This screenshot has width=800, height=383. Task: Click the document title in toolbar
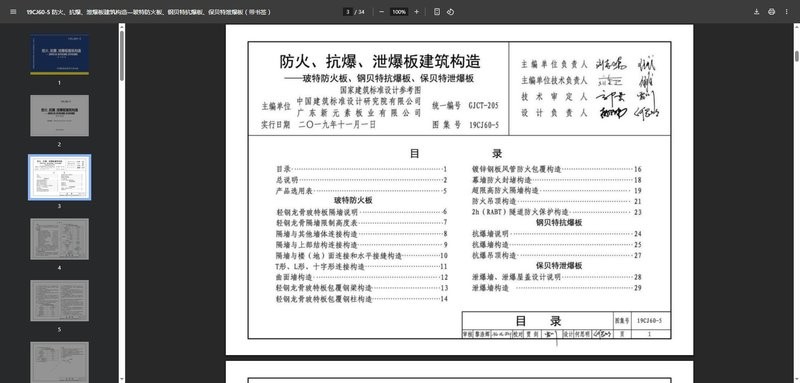(x=149, y=12)
